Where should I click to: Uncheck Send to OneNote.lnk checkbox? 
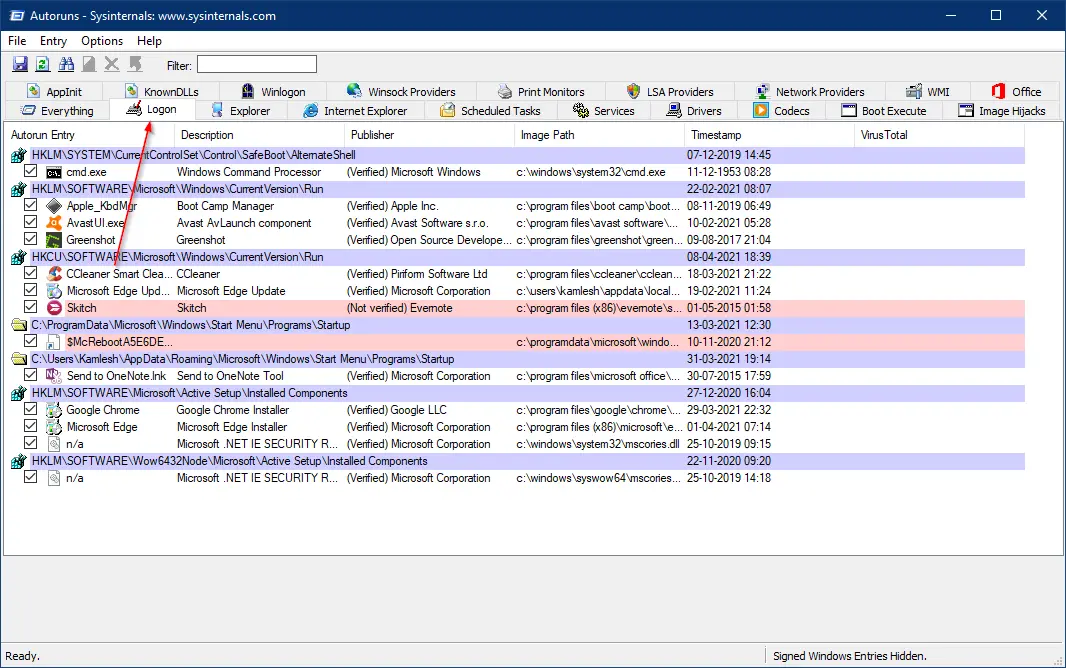[31, 375]
